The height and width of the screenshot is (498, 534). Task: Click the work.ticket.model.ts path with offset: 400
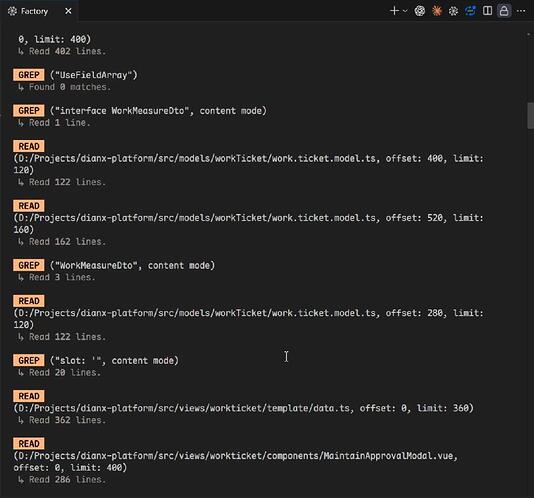[249, 164]
